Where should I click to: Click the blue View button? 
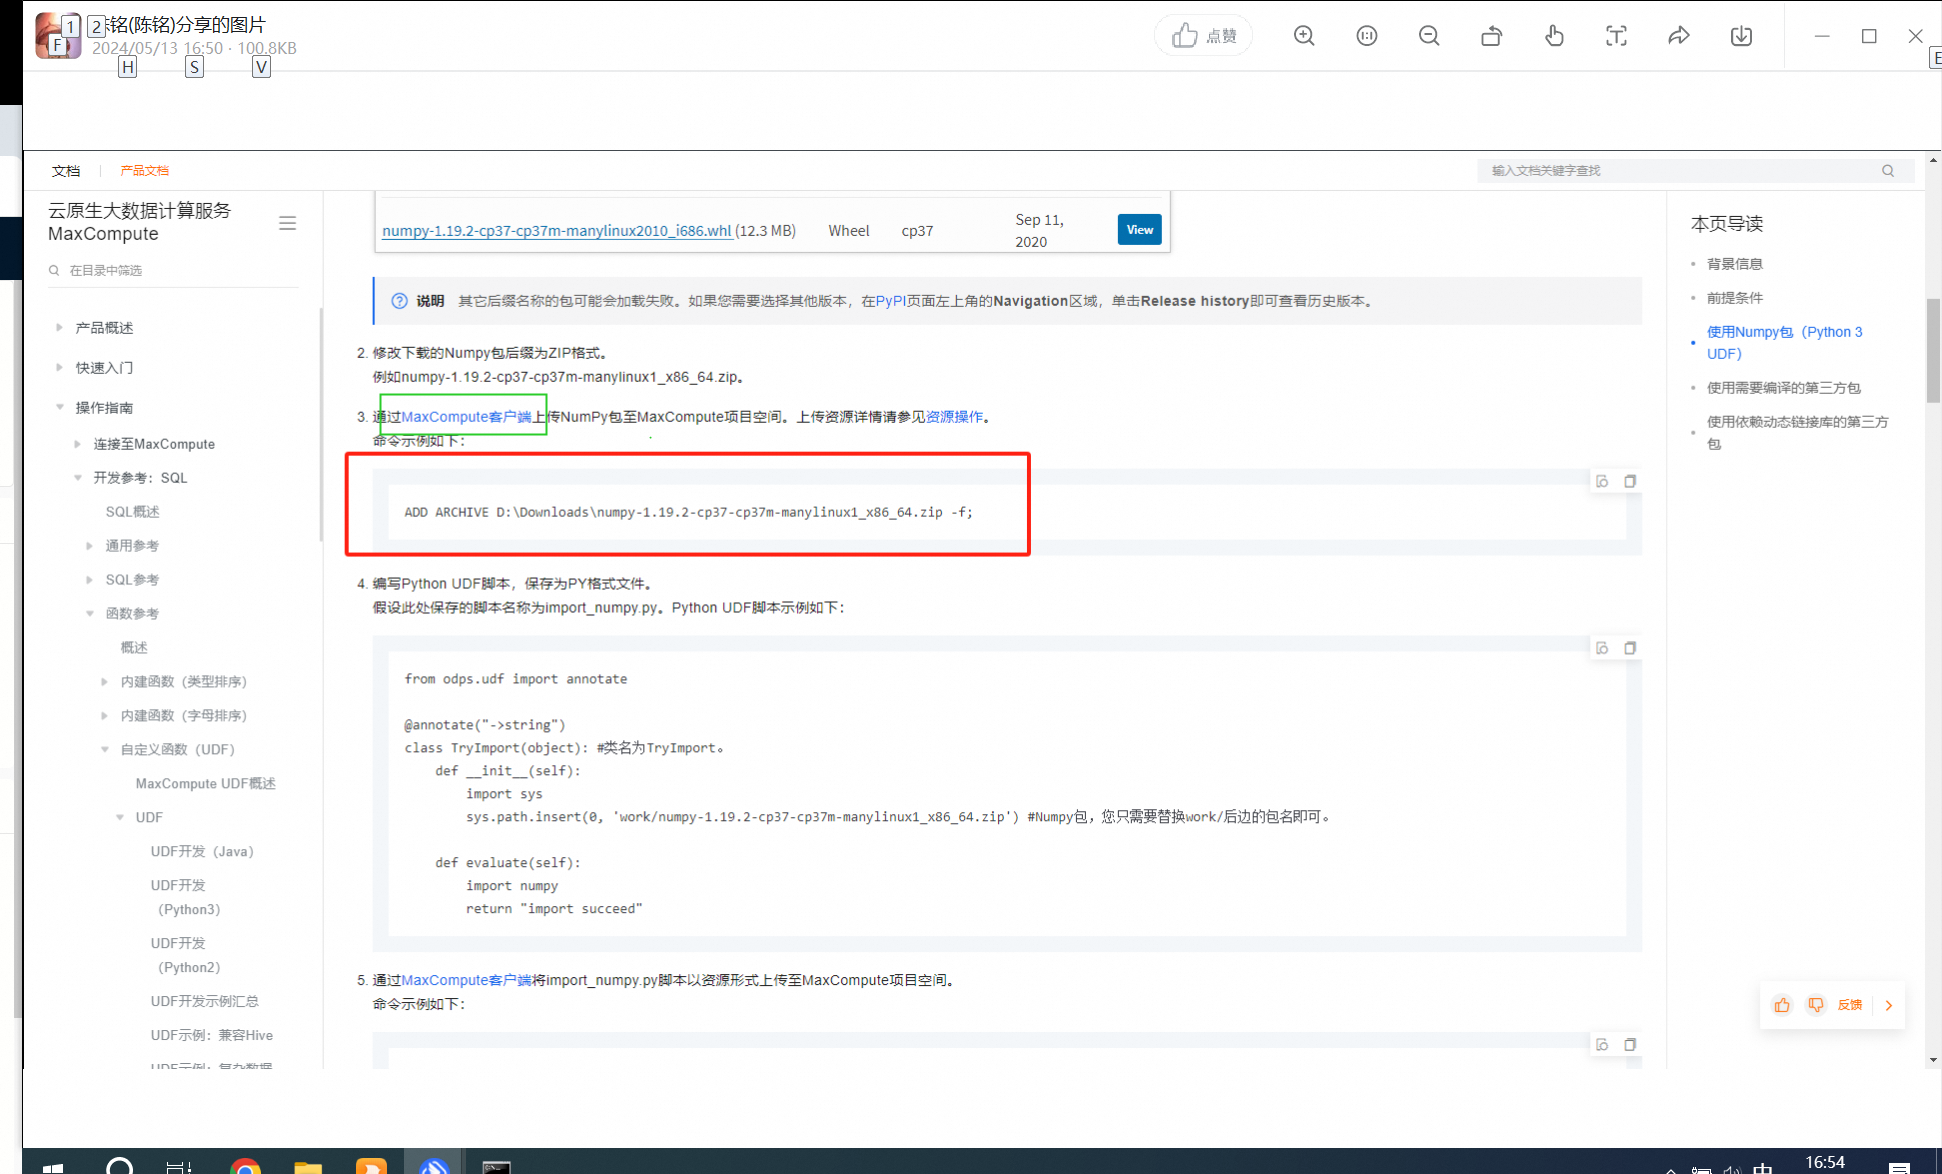click(x=1139, y=230)
